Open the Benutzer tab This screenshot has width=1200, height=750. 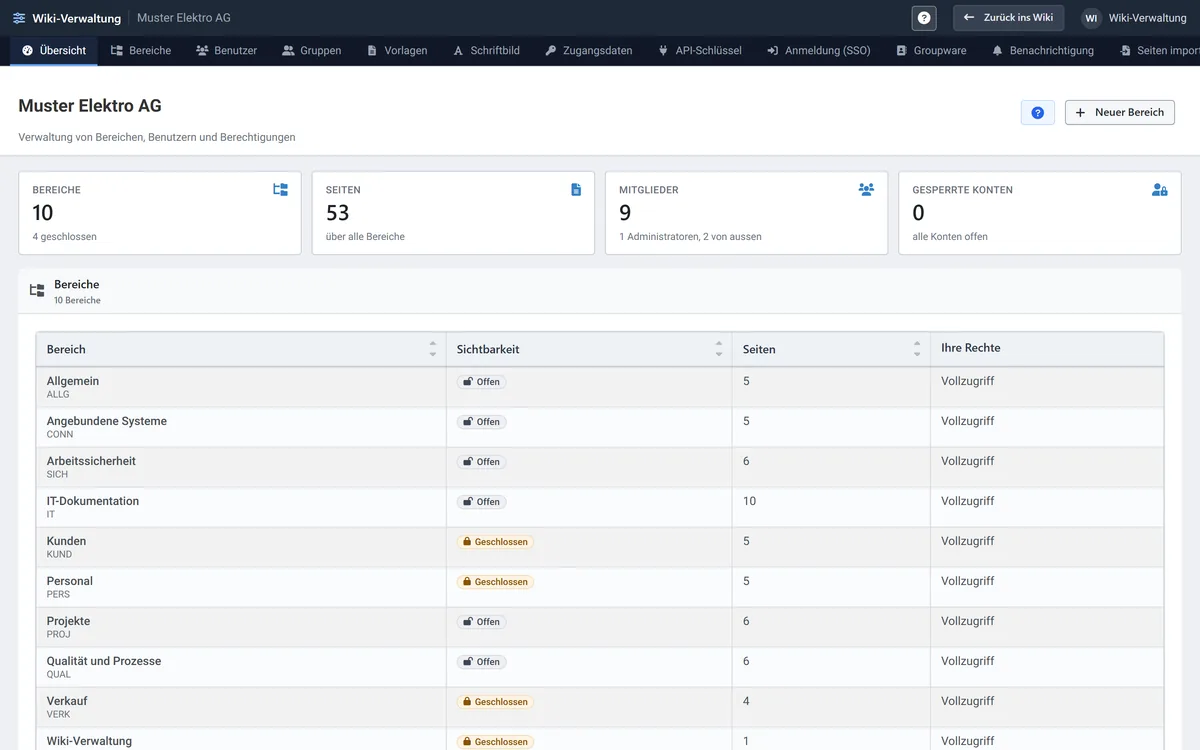point(226,50)
